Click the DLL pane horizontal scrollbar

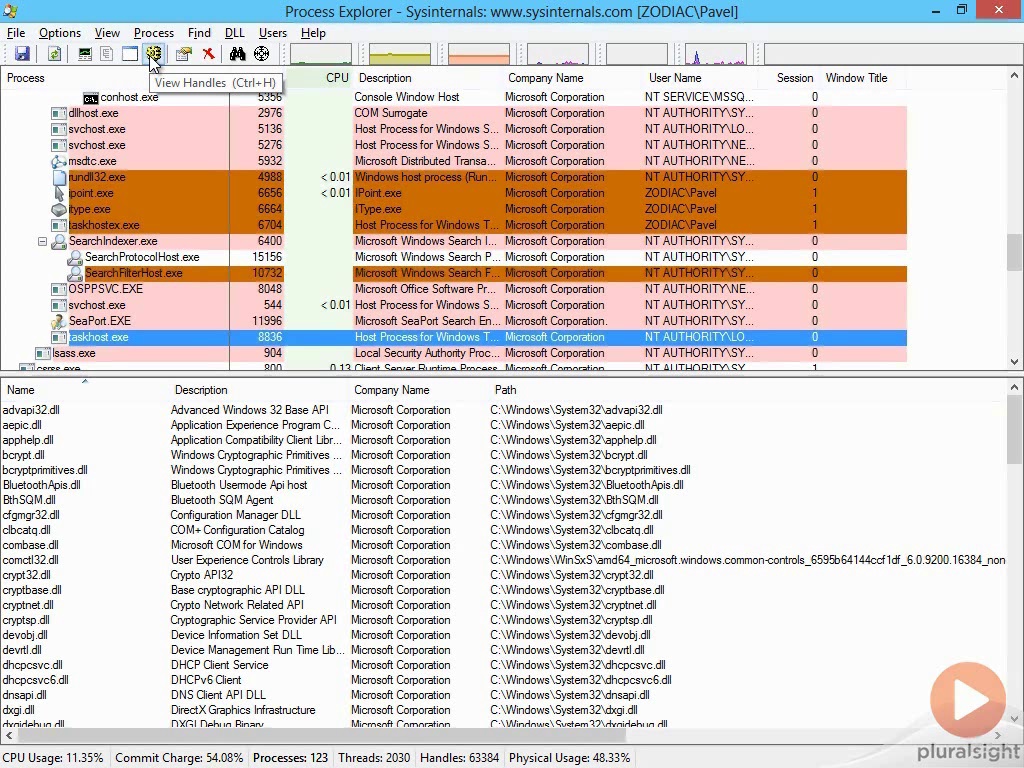321,736
